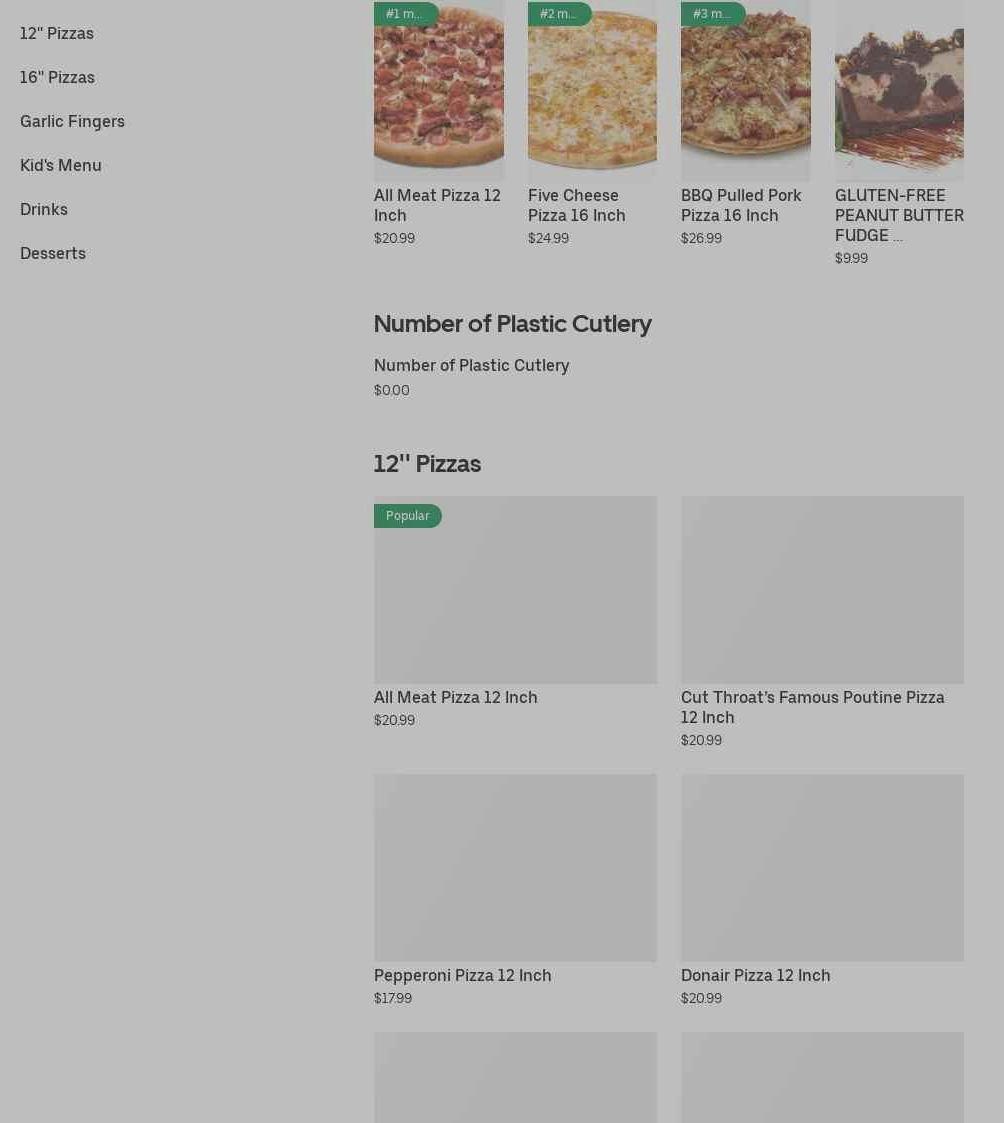Open the Number of Plastic Cutlery item

[x=471, y=366]
